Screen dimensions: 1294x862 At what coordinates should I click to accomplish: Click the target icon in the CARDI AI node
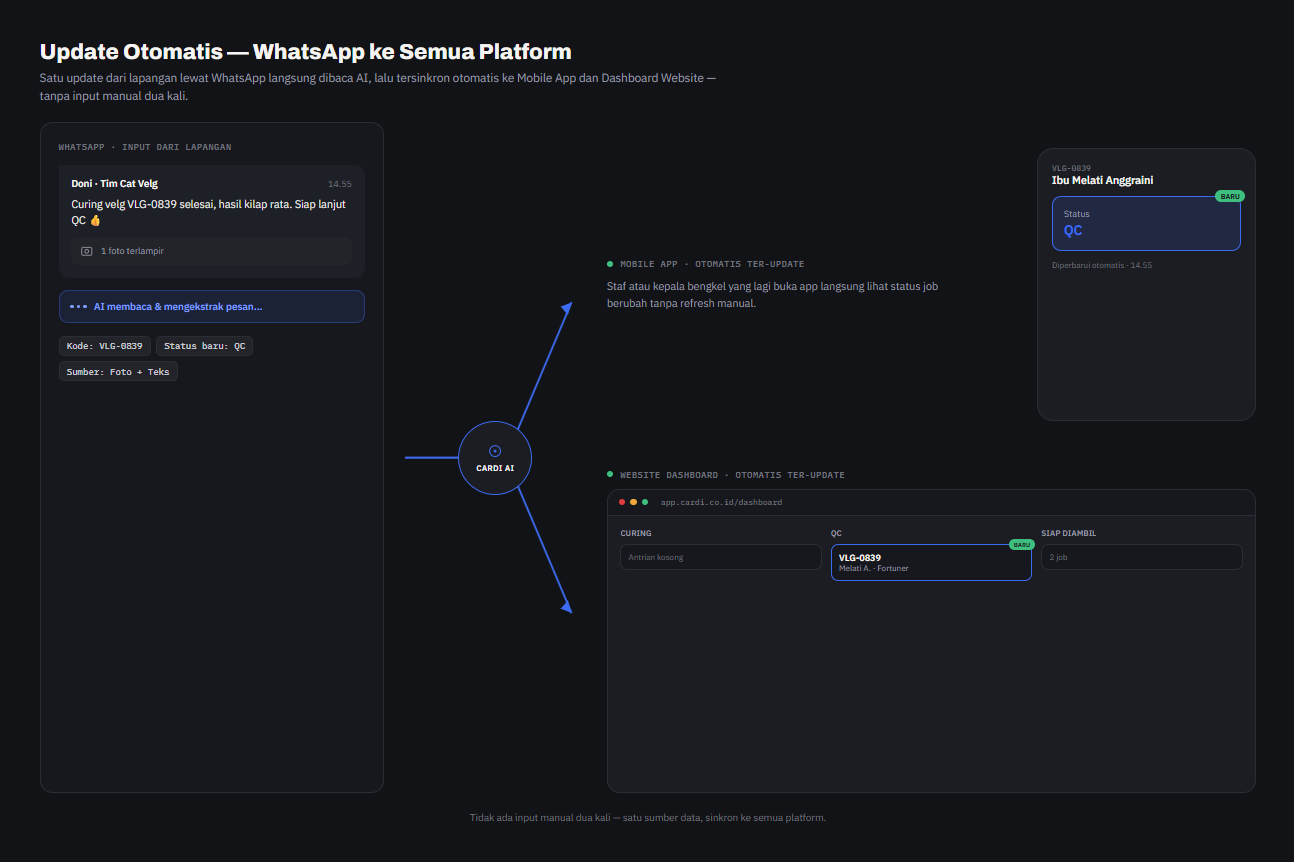pos(495,451)
